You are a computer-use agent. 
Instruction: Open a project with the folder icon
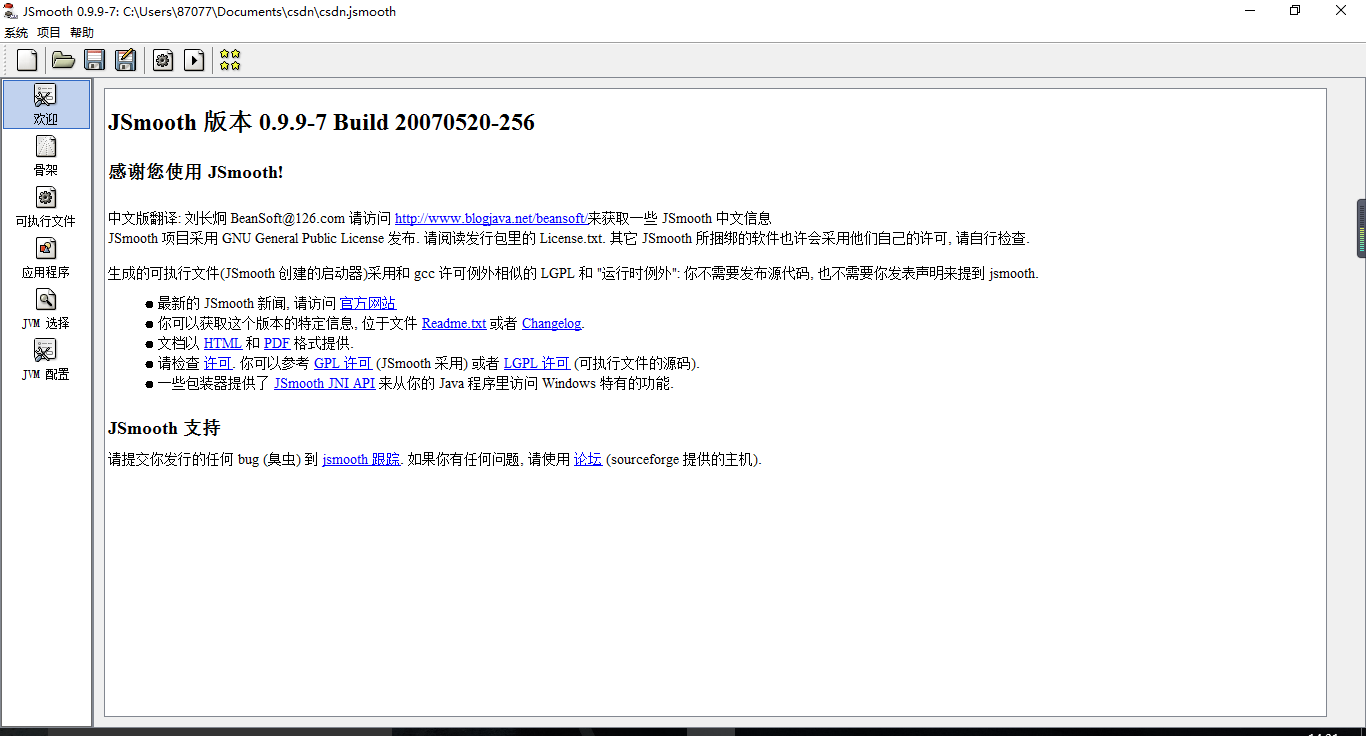[63, 60]
